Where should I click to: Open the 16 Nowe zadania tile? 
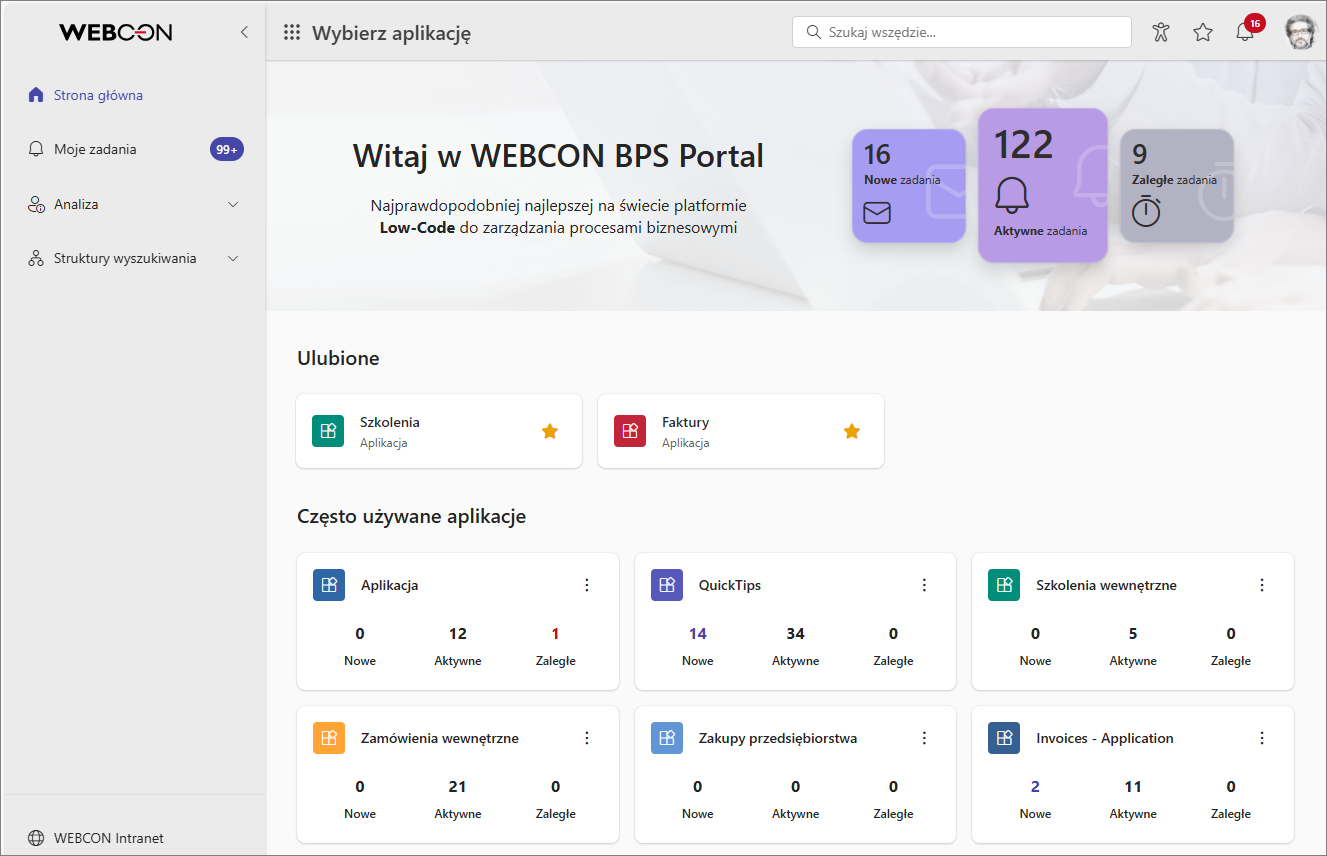click(x=909, y=186)
